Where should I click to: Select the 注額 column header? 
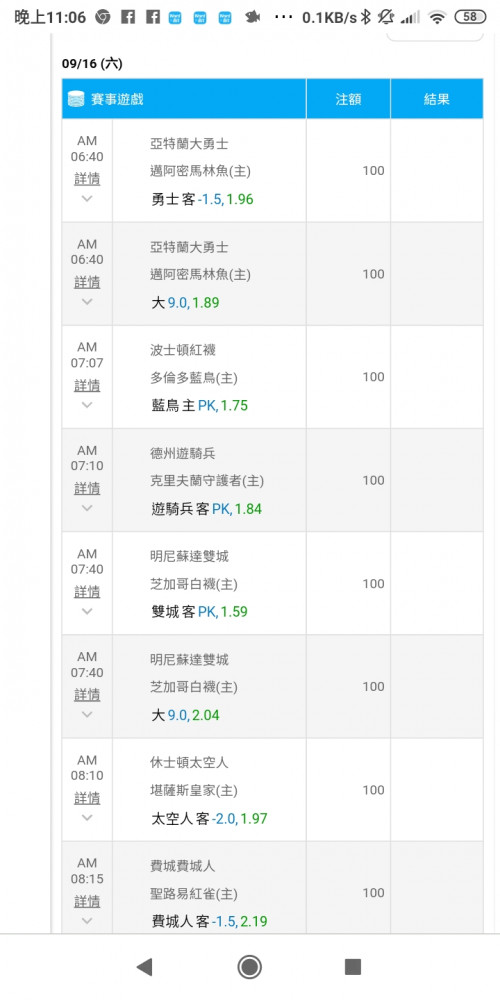349,99
